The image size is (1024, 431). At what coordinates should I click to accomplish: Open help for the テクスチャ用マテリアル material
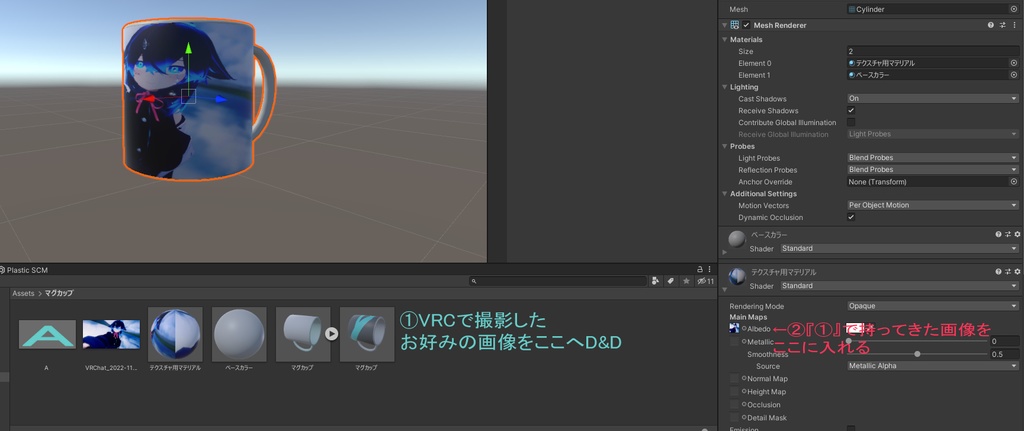[998, 272]
